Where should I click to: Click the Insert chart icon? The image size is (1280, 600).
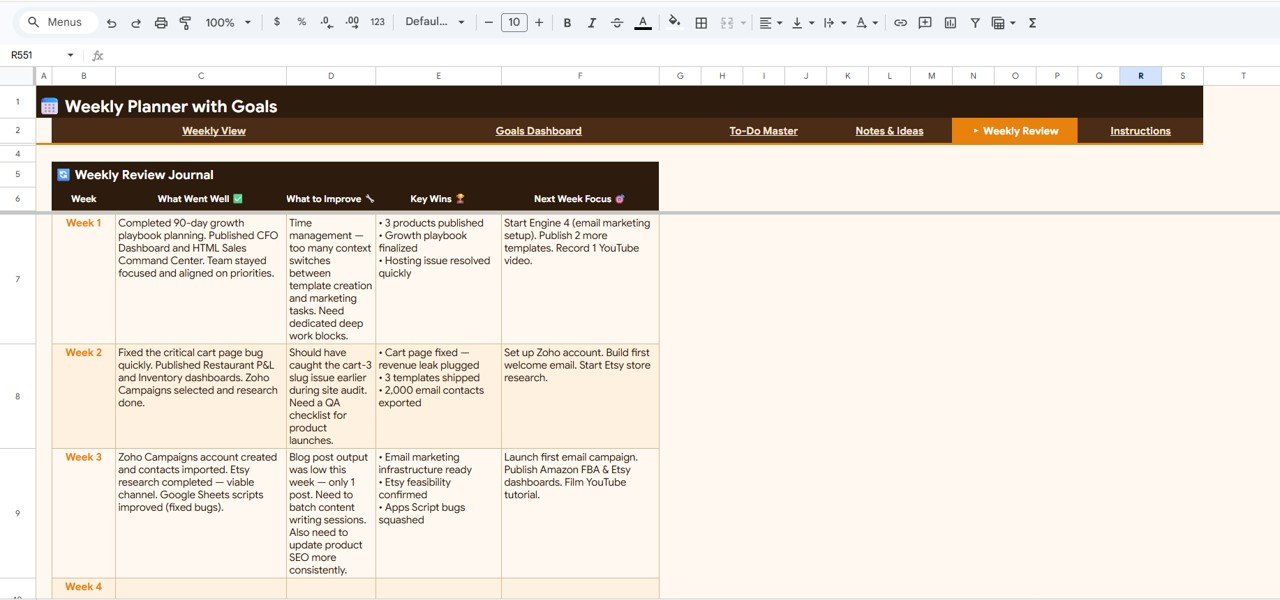tap(950, 22)
